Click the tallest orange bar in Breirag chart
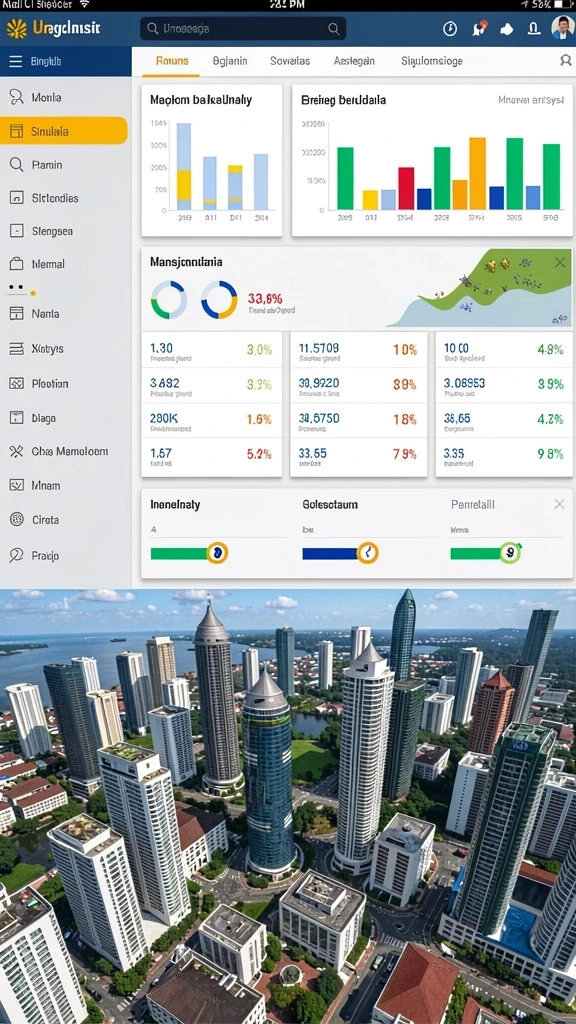The width and height of the screenshot is (576, 1024). (x=477, y=173)
